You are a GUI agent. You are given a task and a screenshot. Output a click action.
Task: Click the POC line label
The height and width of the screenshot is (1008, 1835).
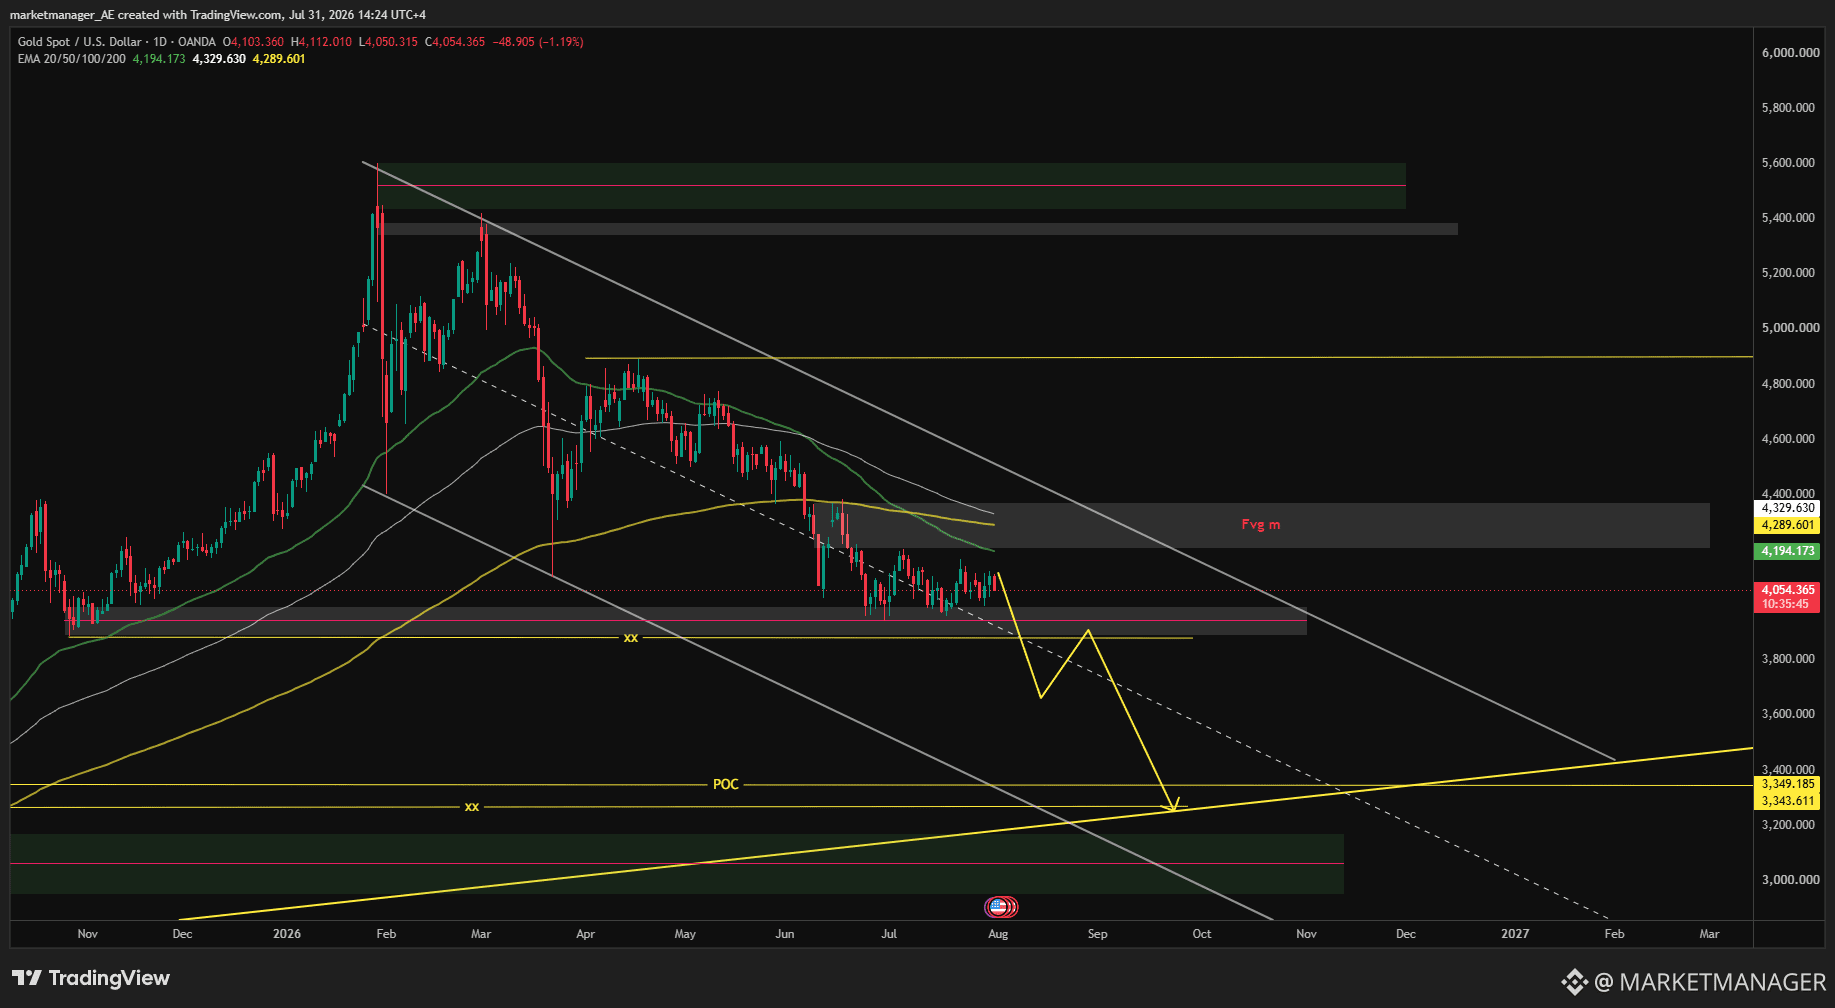click(726, 784)
